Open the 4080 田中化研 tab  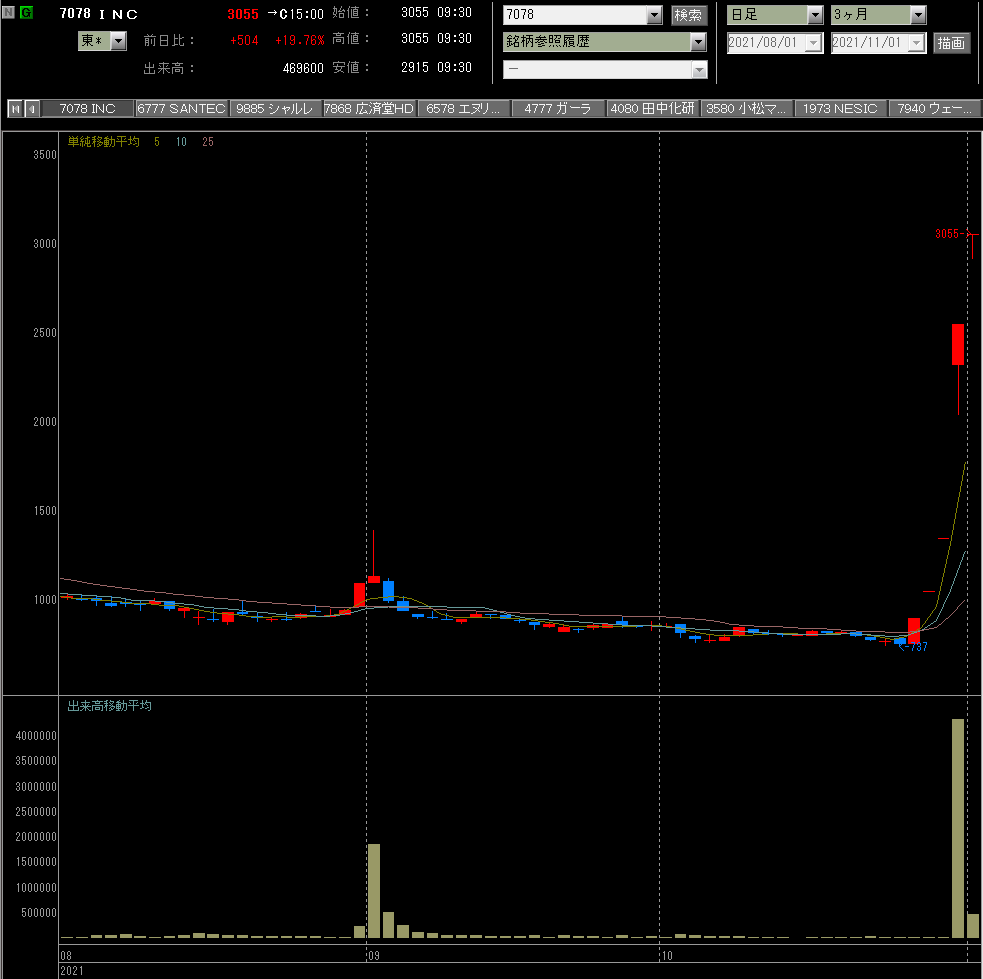[x=652, y=108]
